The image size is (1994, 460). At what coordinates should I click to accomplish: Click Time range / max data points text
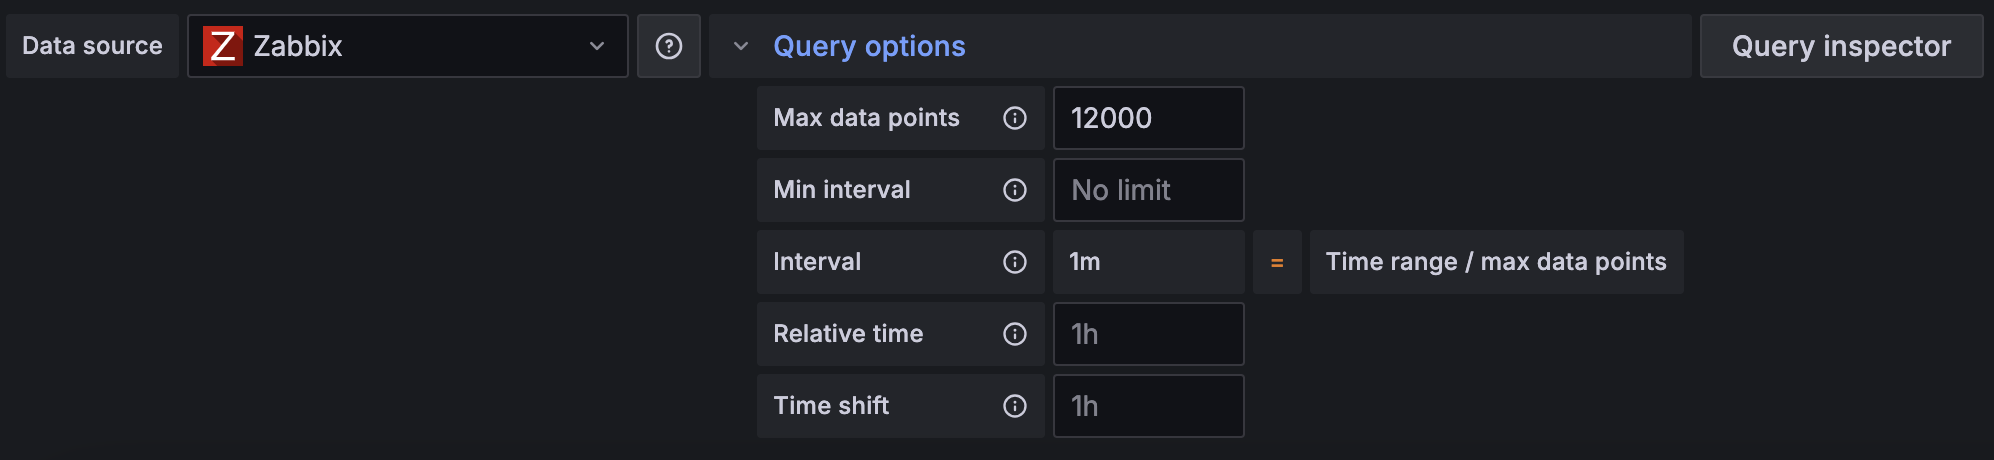pos(1496,262)
